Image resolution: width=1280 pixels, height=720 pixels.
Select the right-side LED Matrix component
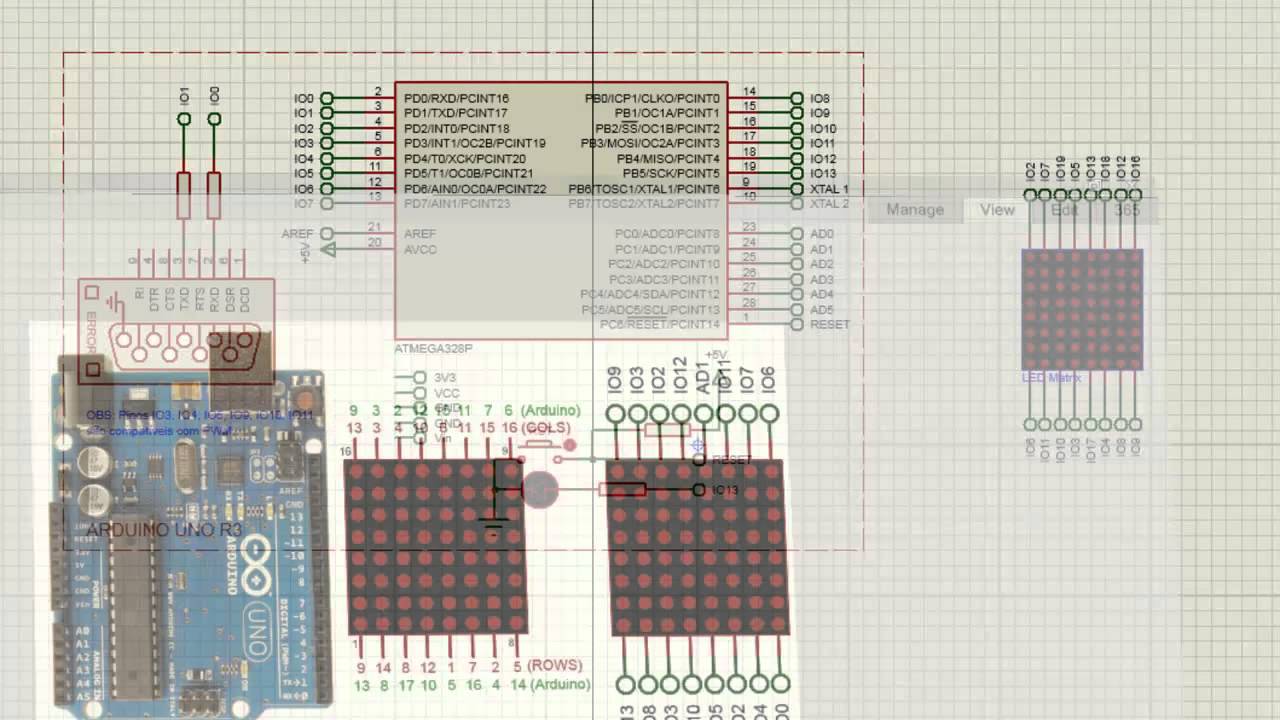pyautogui.click(x=1082, y=310)
